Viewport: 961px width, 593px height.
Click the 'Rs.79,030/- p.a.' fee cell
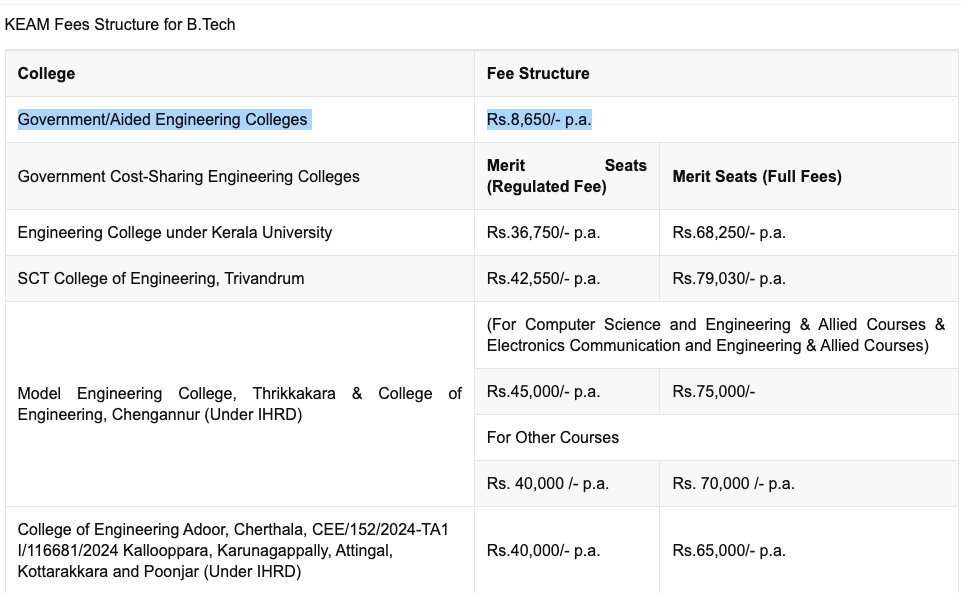[729, 279]
